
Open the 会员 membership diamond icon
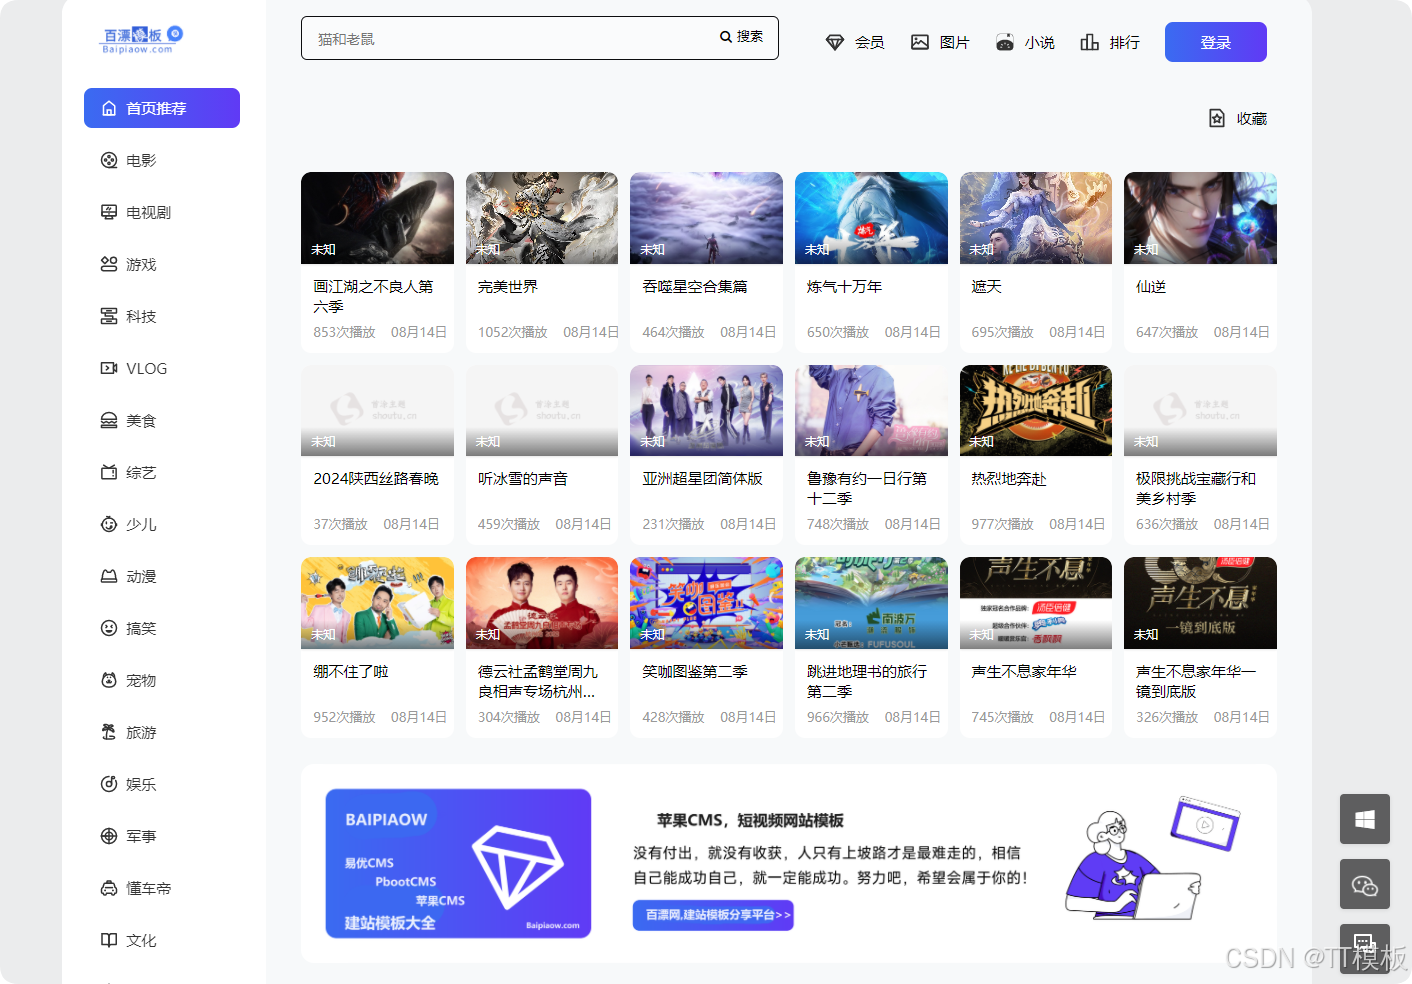[x=834, y=42]
